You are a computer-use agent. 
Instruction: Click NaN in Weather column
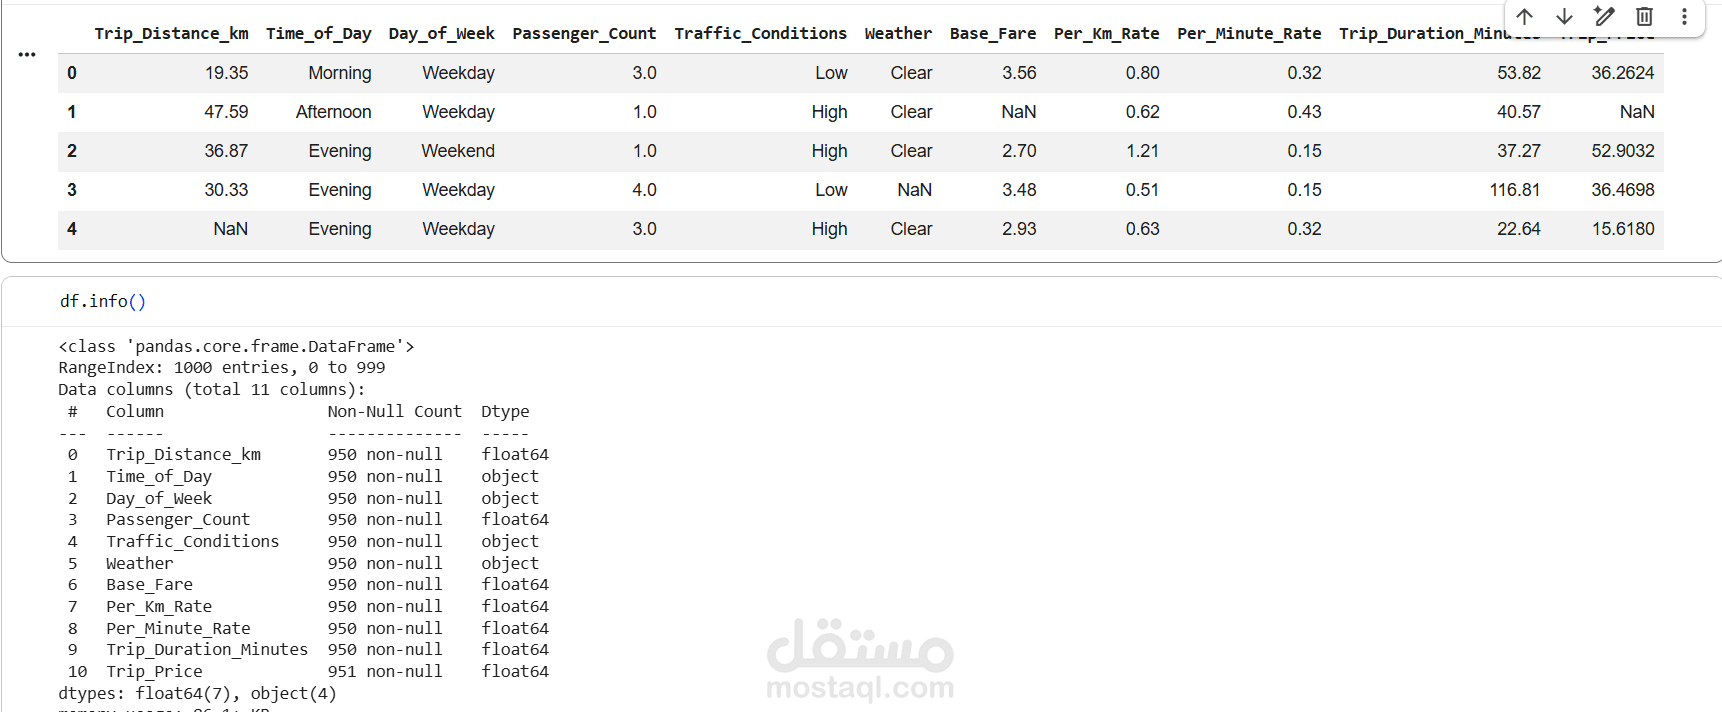[914, 190]
